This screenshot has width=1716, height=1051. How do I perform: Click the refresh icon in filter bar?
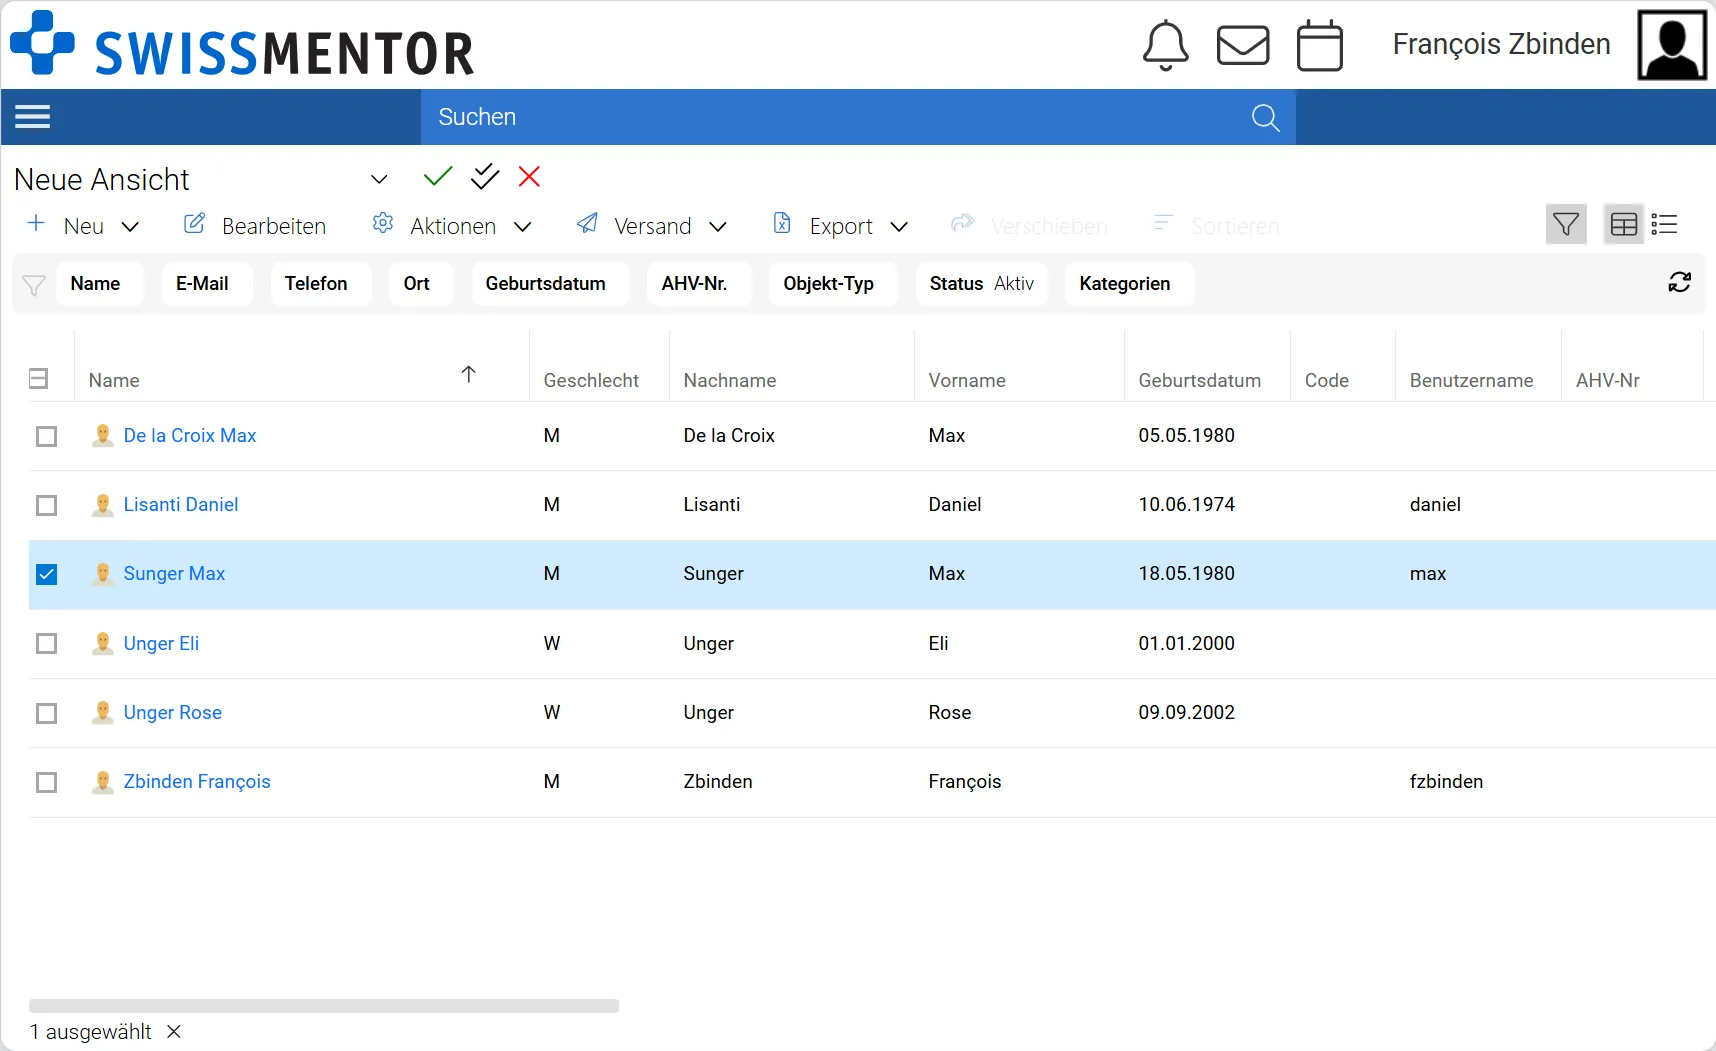[1679, 283]
